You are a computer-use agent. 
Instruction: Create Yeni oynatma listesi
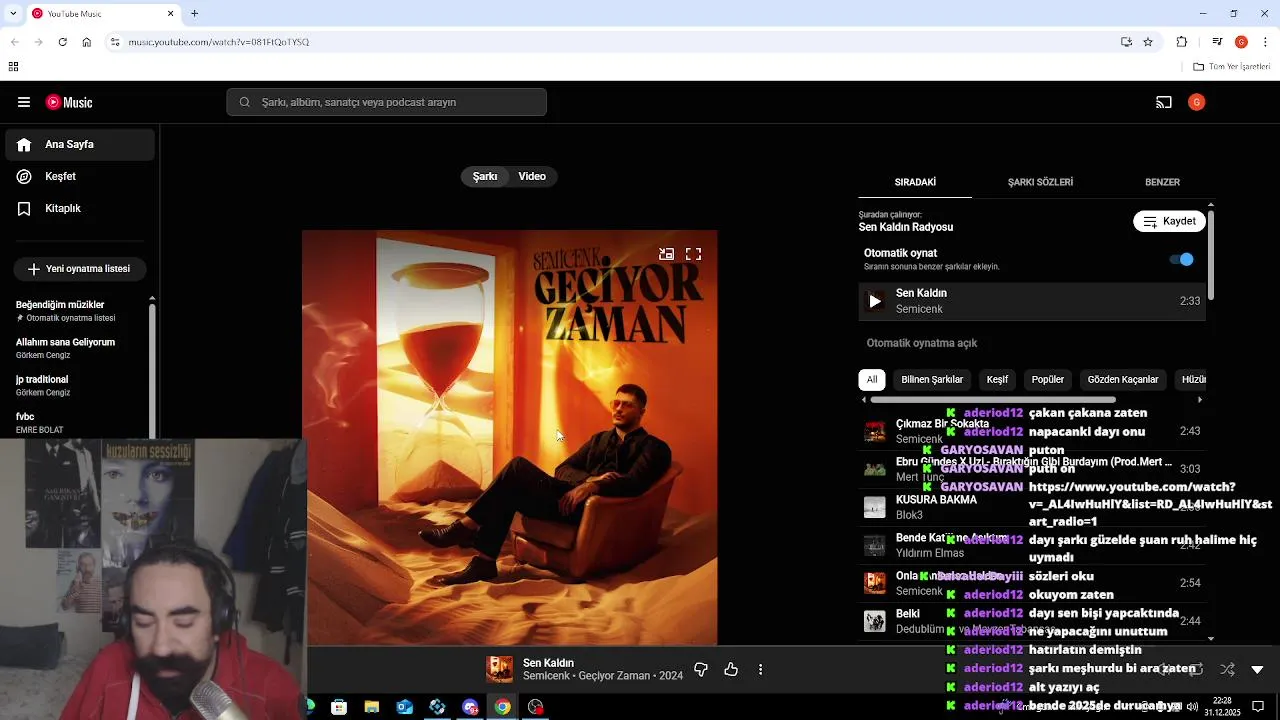click(79, 269)
